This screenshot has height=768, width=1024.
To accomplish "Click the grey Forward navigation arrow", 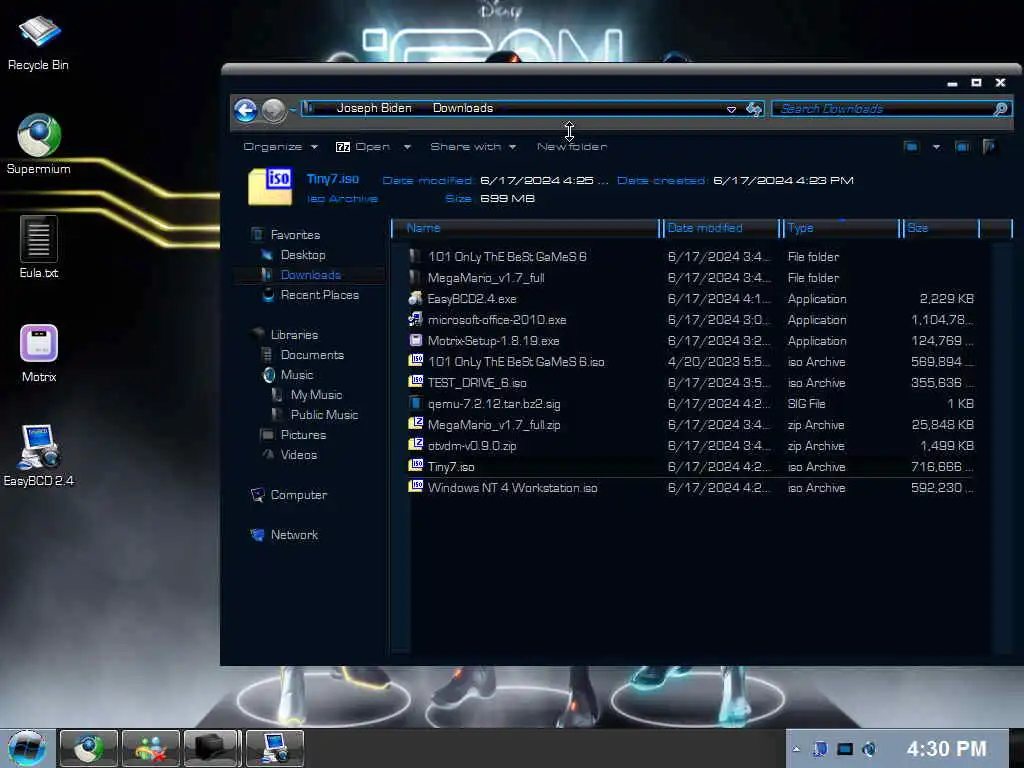I will [x=274, y=110].
